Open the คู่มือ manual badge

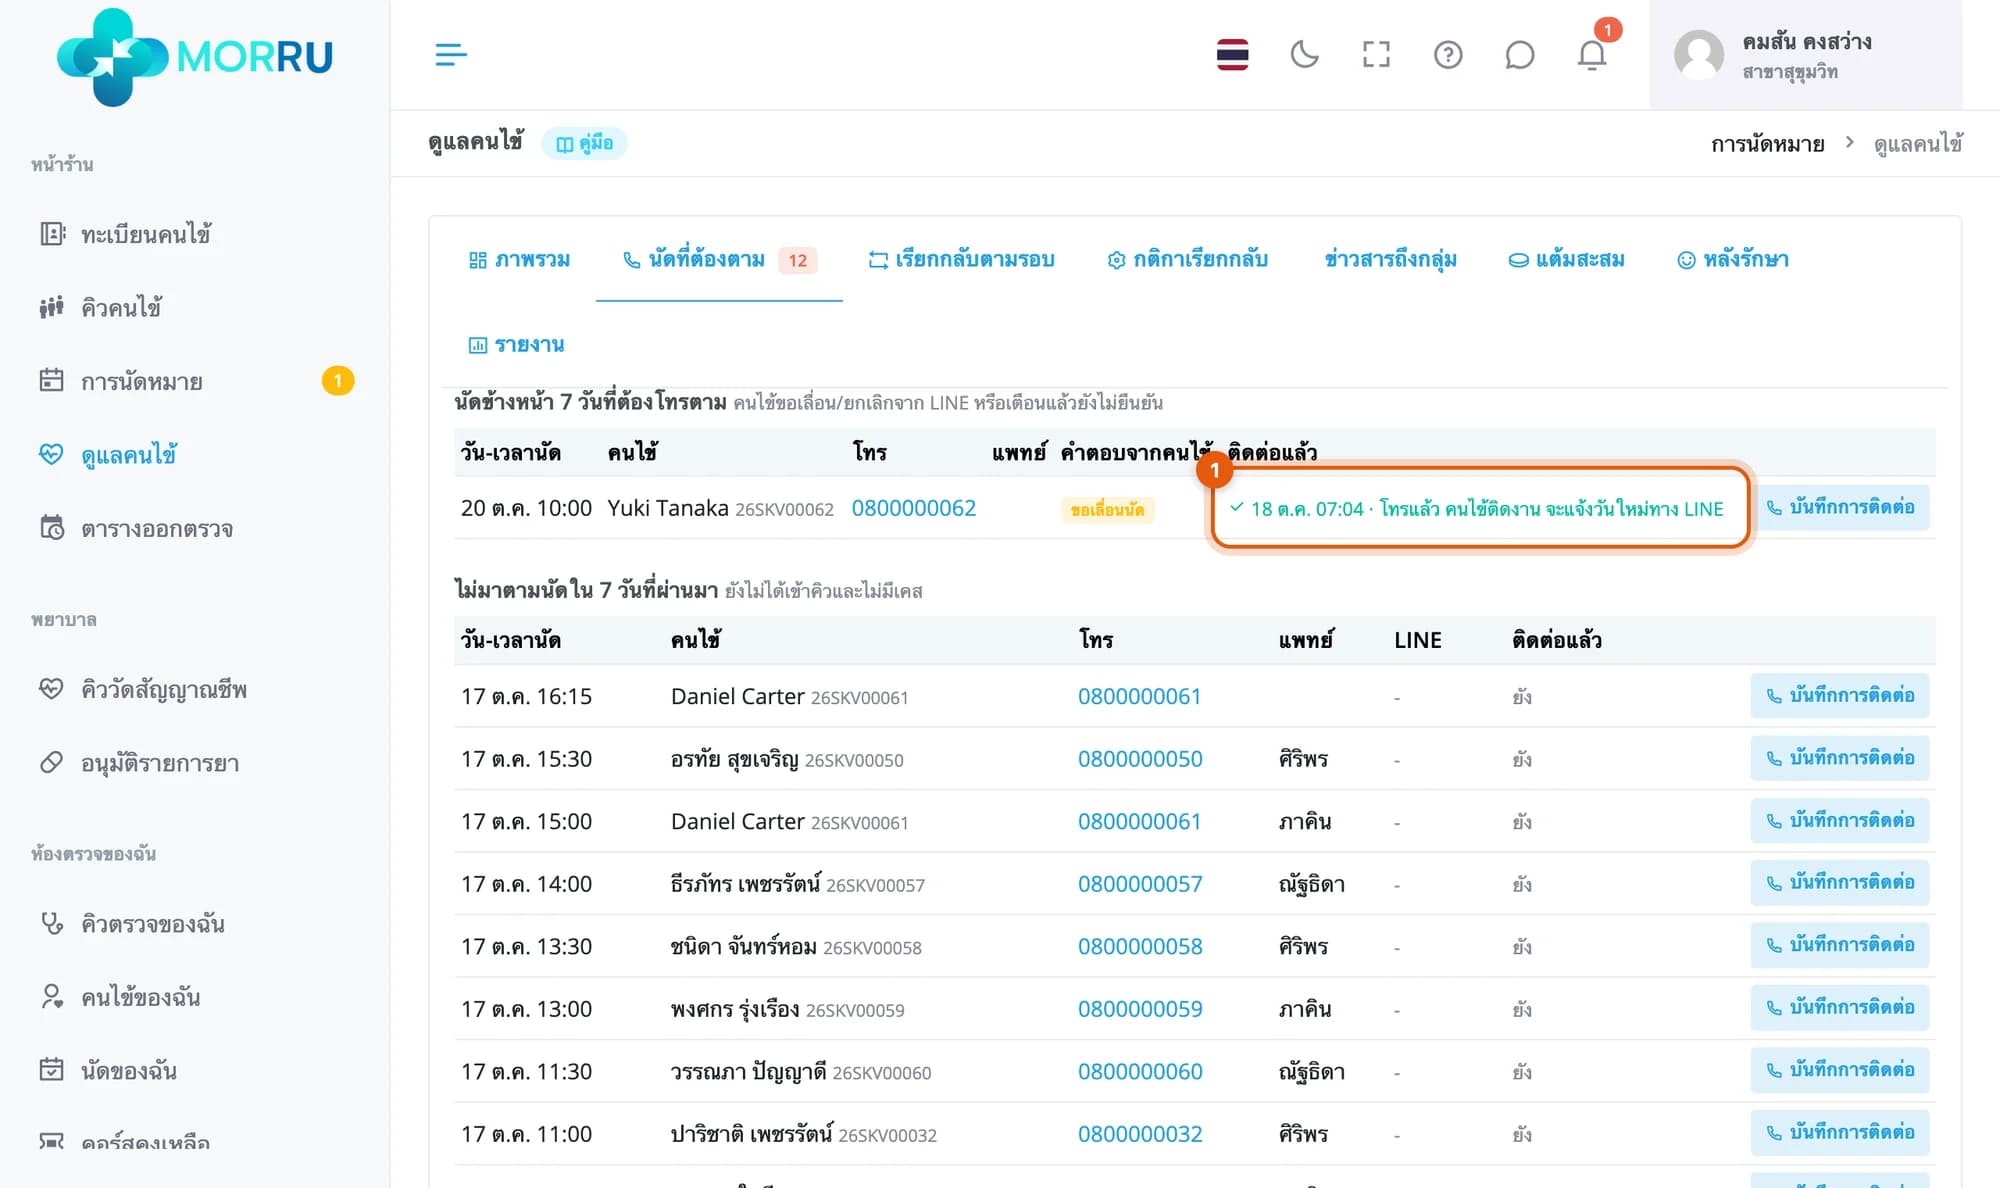(585, 143)
